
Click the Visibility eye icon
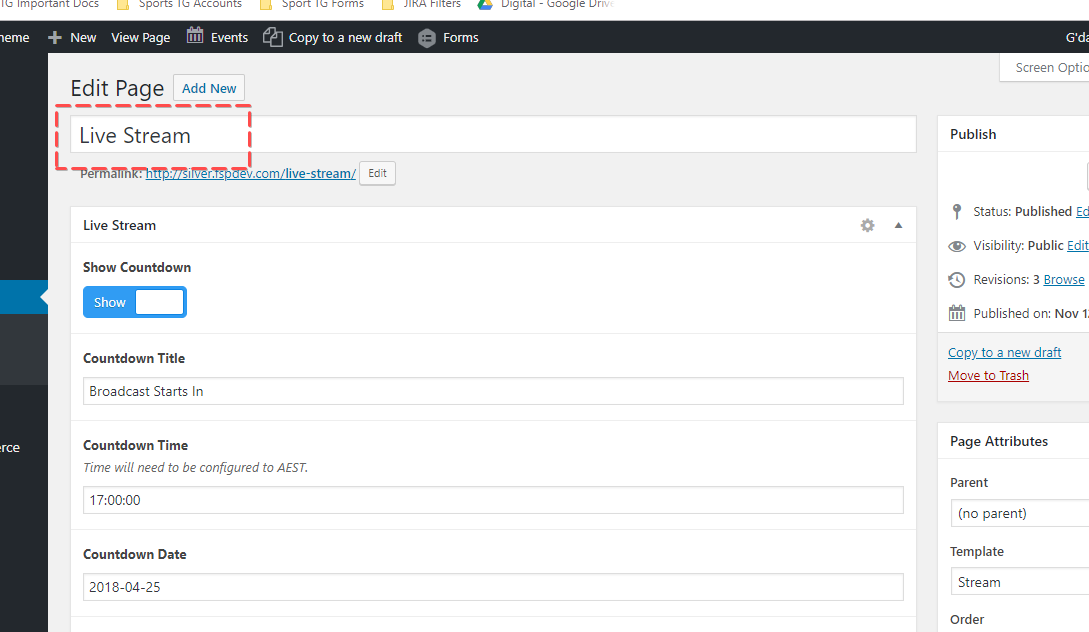(957, 246)
